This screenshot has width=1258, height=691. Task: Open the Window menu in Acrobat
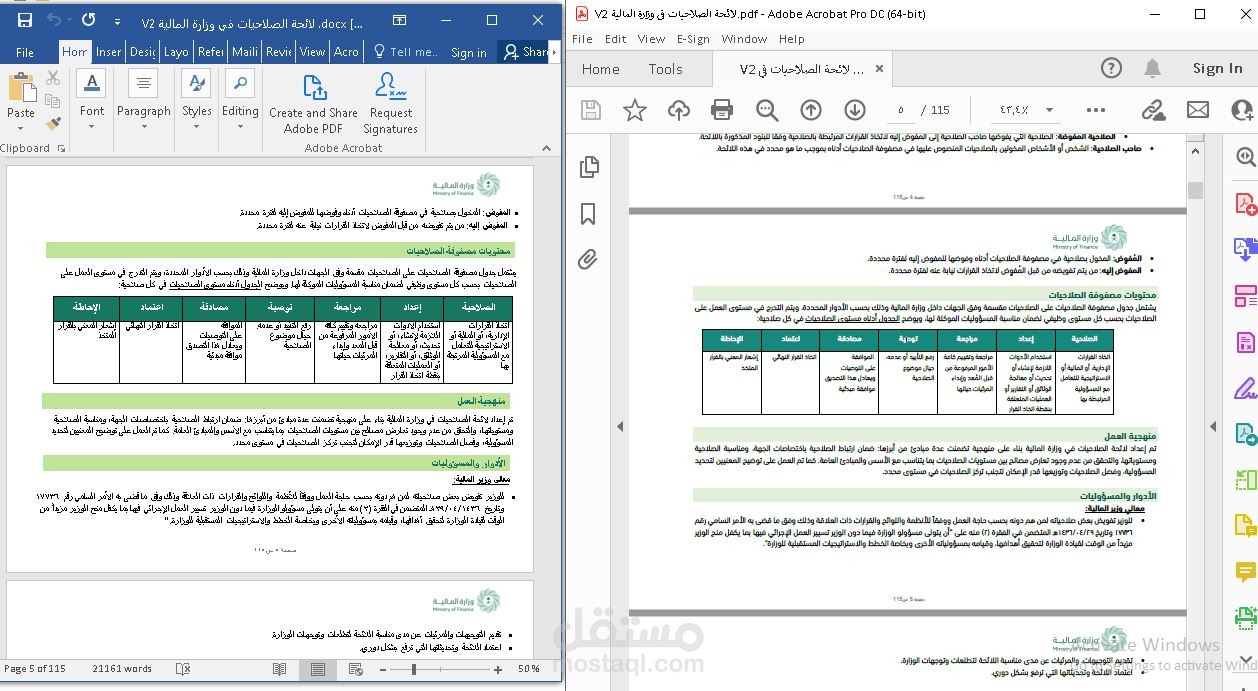pyautogui.click(x=744, y=39)
